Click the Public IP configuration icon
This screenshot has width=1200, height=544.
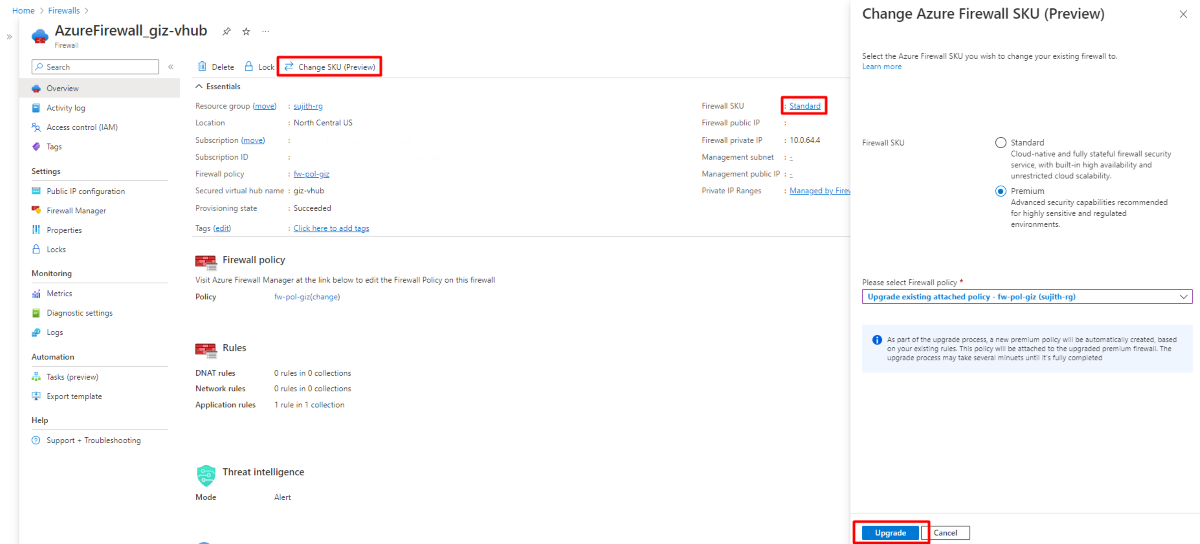[x=37, y=191]
